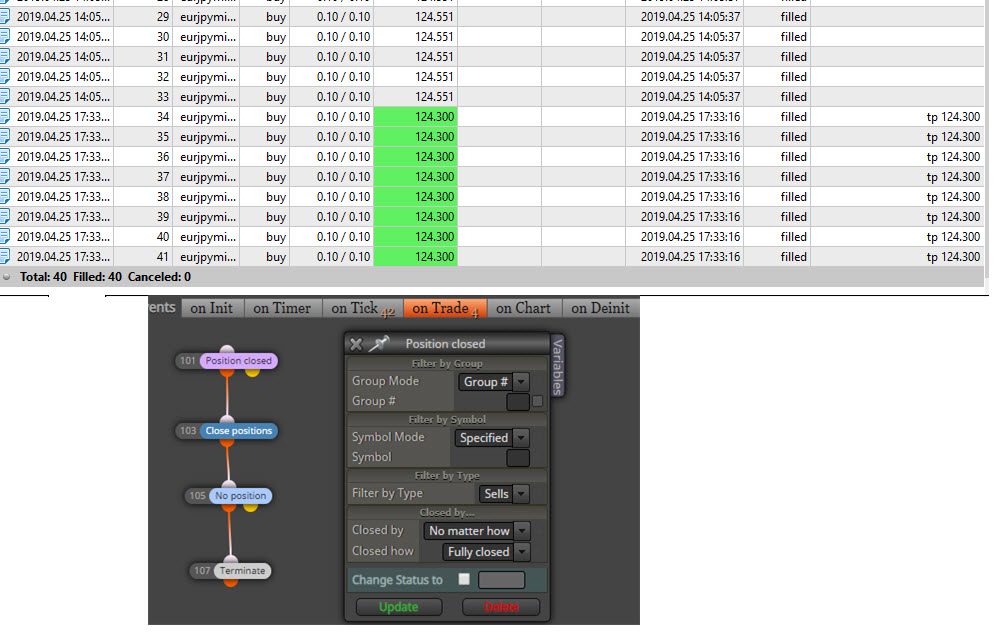Click the document icon of order 34
This screenshot has height=641, width=1007.
[x=4, y=116]
